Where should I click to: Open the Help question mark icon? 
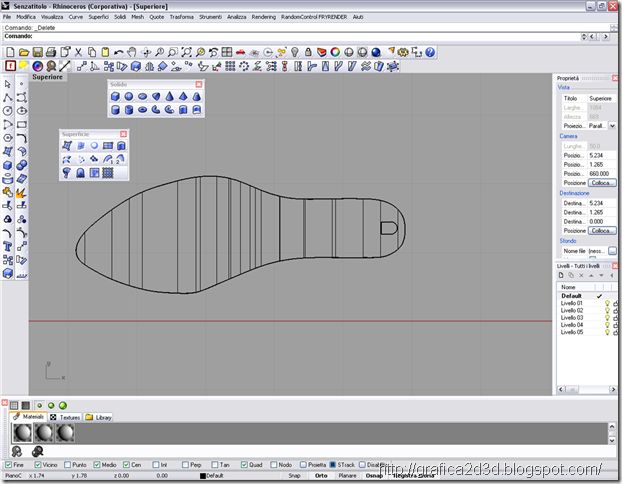tap(430, 52)
